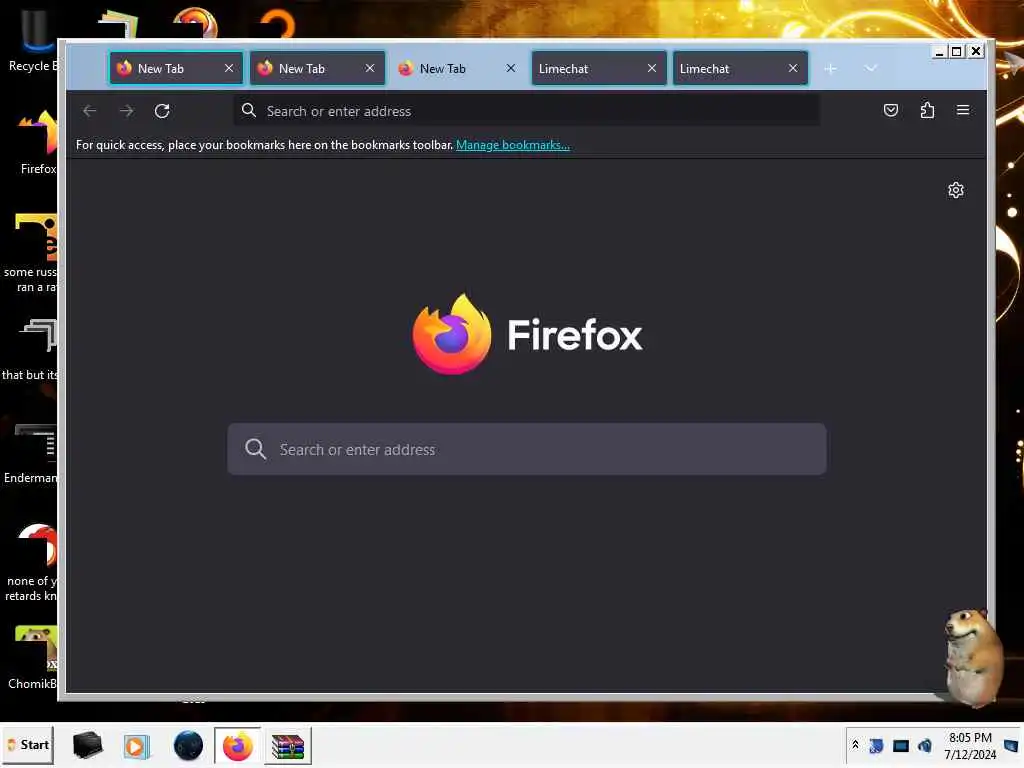Click the Back navigation arrow
1024x768 pixels.
coord(89,111)
